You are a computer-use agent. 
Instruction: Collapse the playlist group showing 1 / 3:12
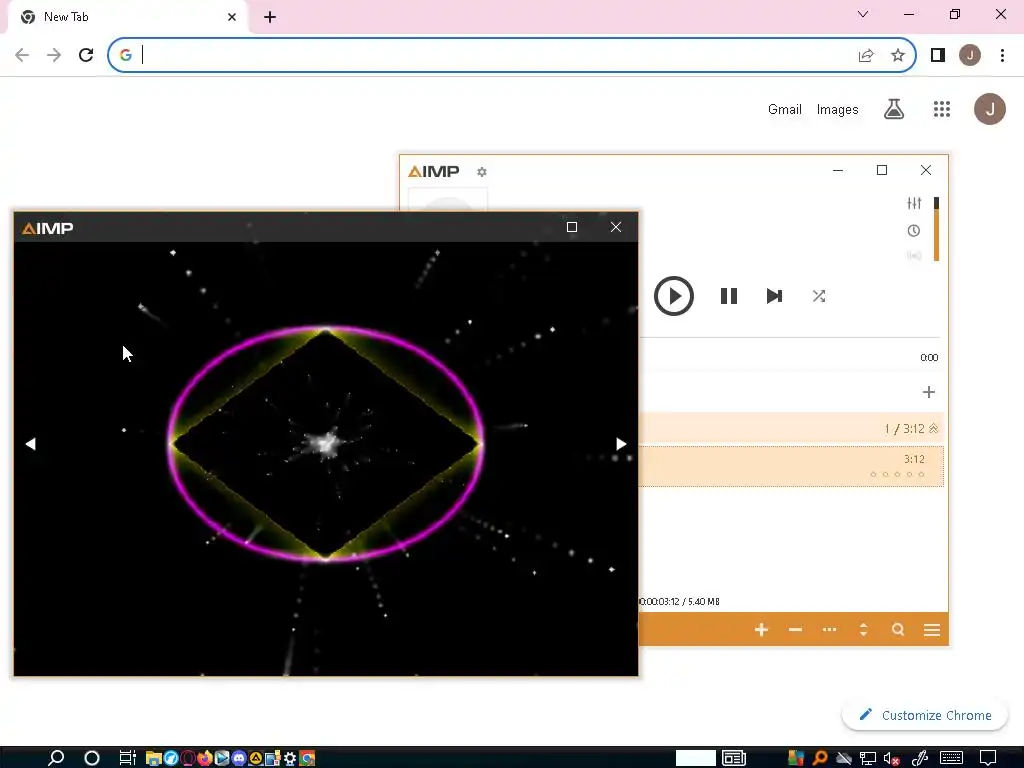point(933,428)
